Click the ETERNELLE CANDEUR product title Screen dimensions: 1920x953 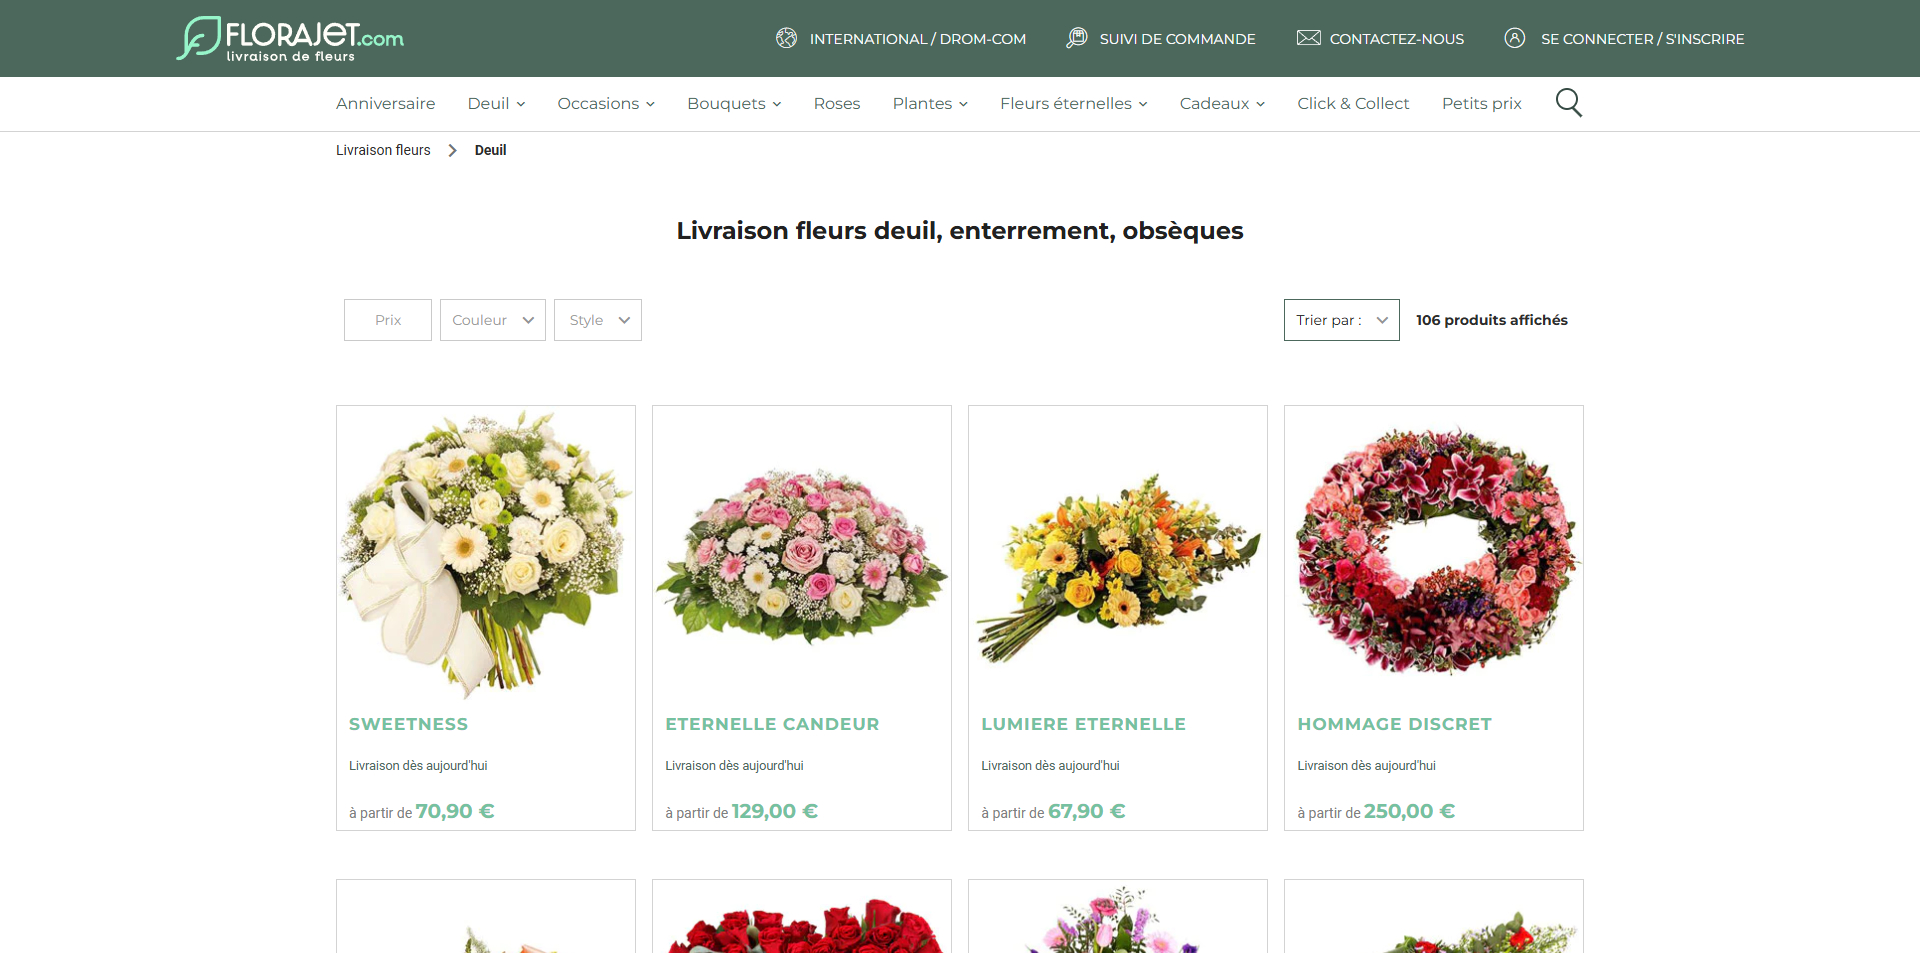coord(772,724)
